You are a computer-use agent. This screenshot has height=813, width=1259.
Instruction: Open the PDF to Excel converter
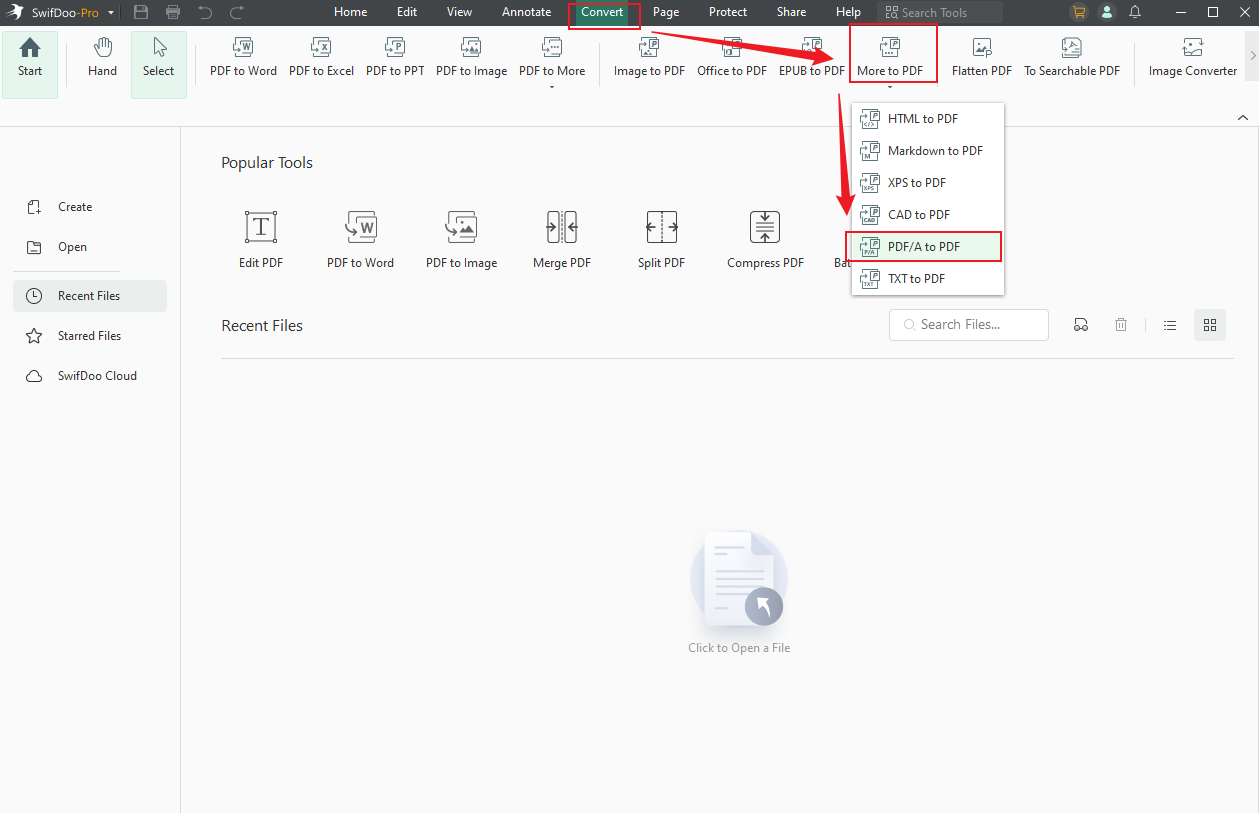tap(321, 56)
